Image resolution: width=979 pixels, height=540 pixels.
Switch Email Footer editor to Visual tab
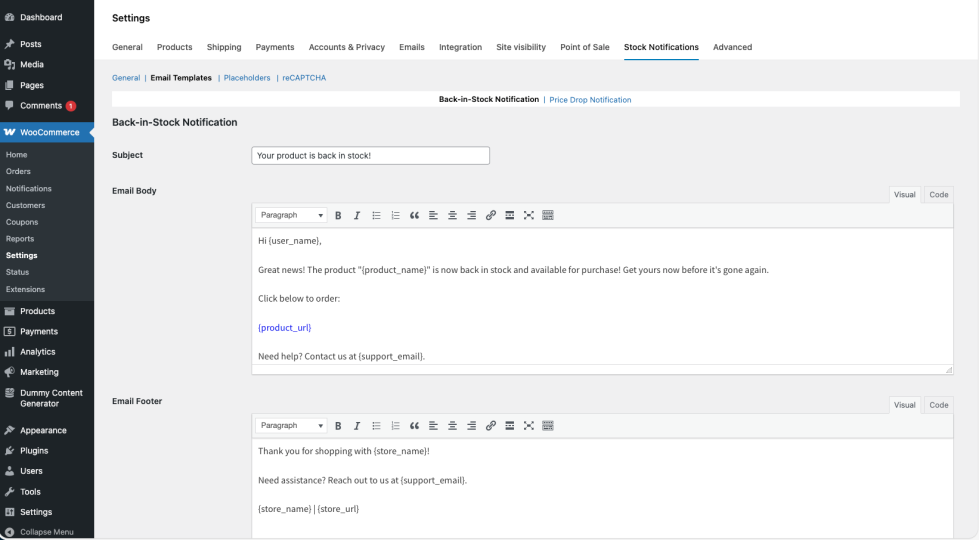click(904, 405)
